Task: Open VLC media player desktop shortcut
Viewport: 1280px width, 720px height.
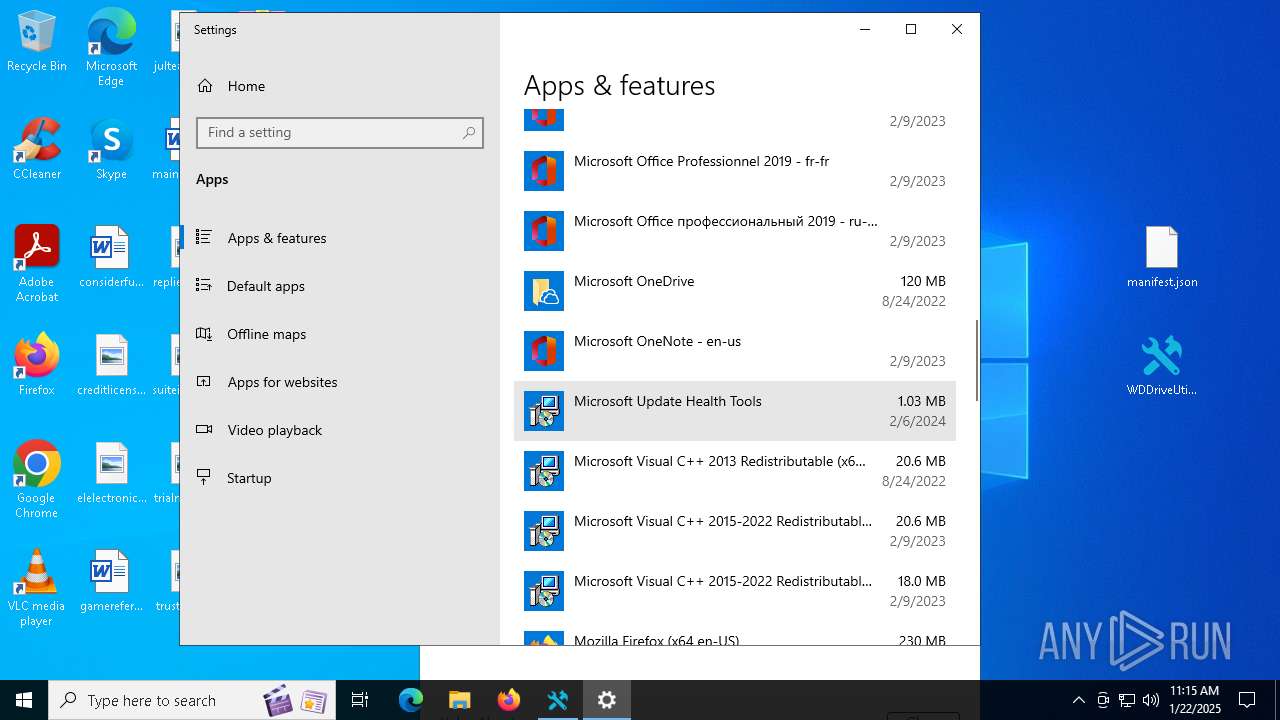Action: (x=37, y=588)
